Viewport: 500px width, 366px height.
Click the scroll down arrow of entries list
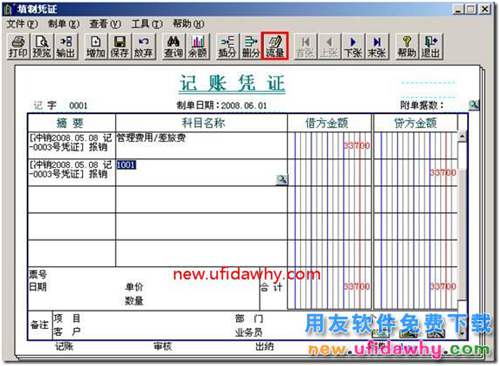click(x=462, y=333)
